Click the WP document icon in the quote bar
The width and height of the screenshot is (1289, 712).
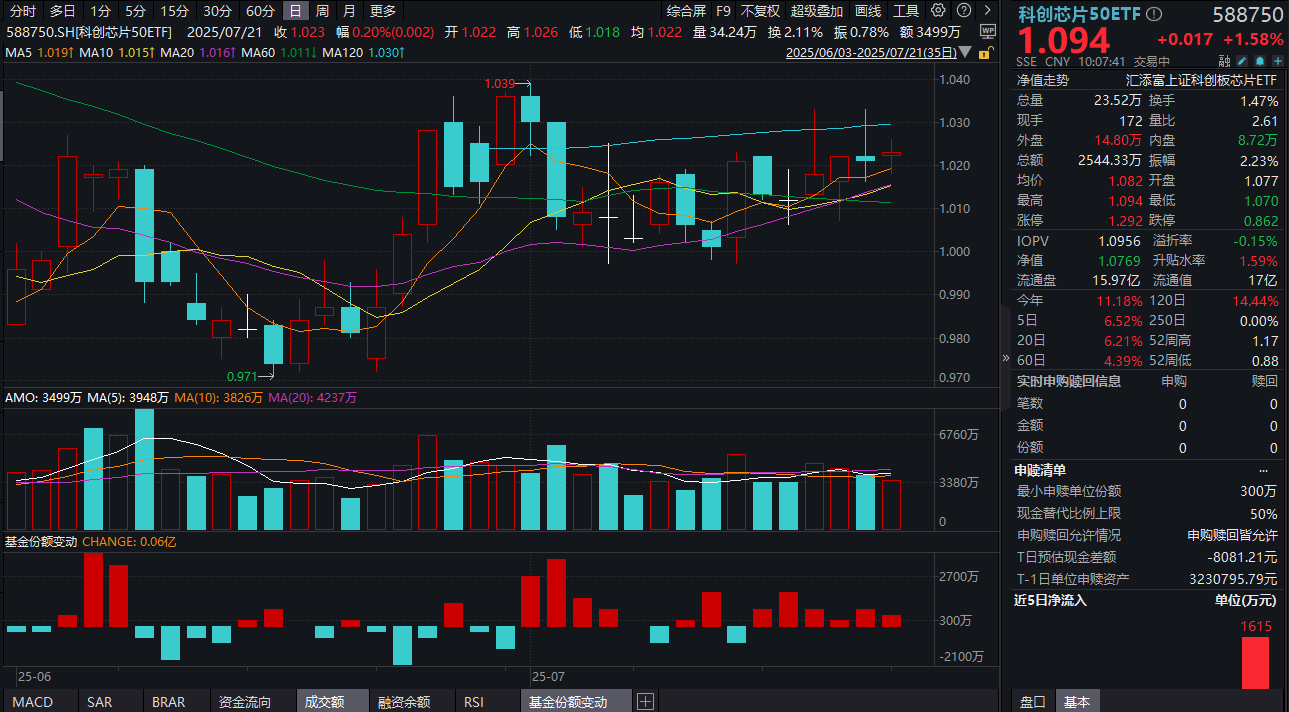click(989, 32)
